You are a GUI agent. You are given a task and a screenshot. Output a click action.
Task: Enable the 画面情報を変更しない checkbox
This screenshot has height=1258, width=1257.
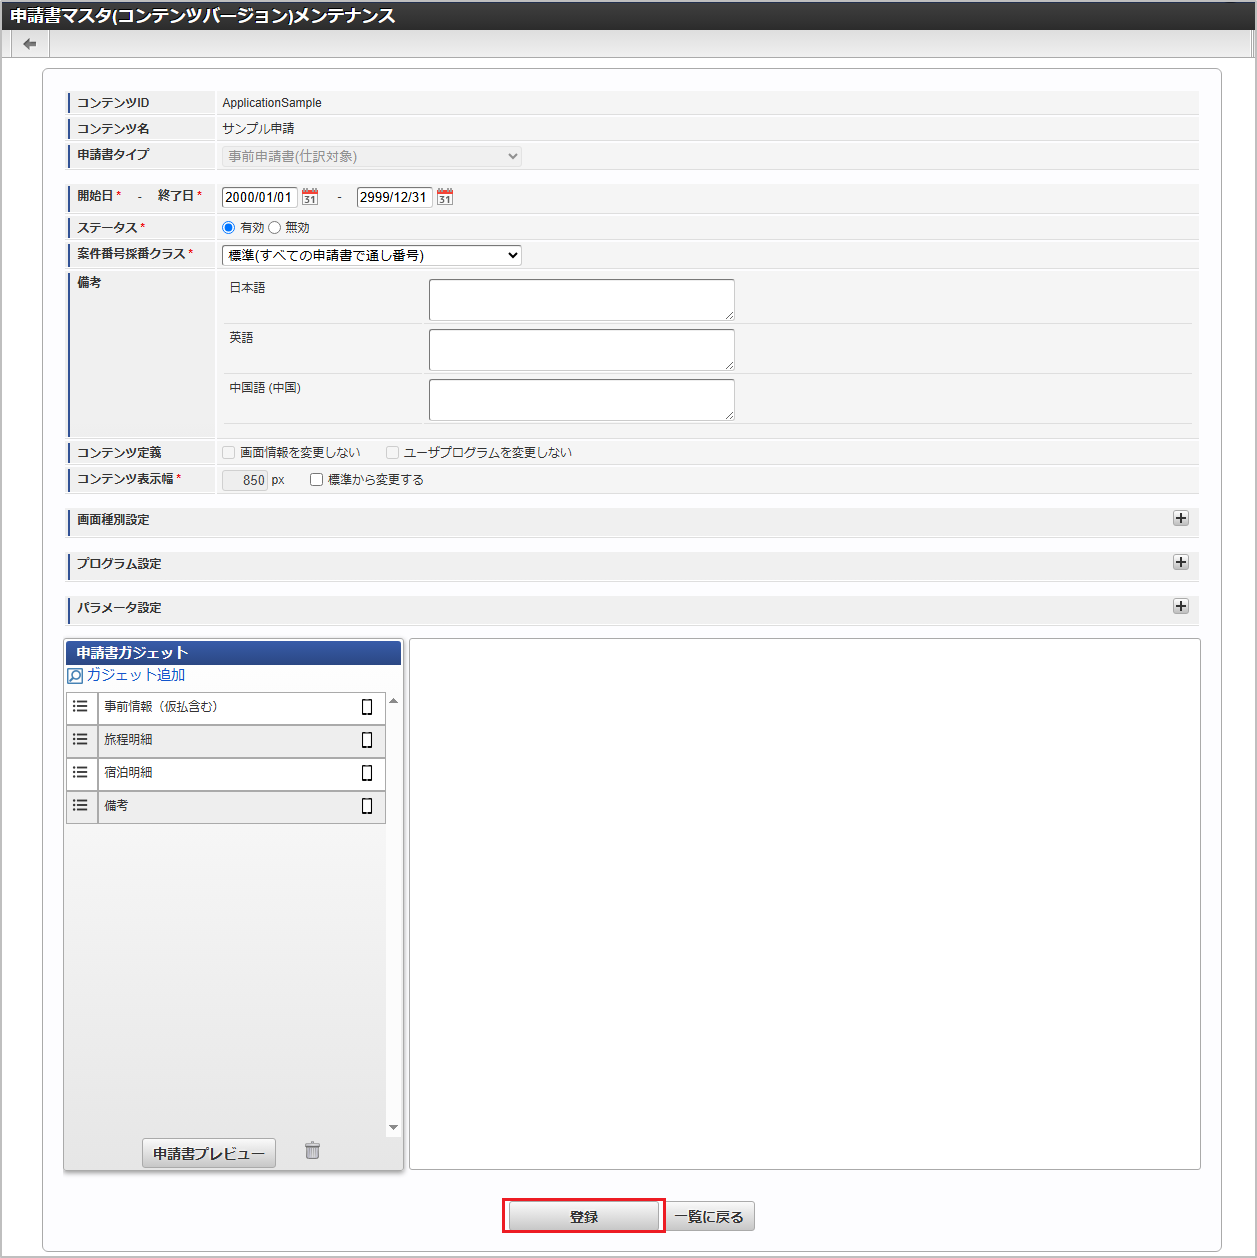[228, 452]
